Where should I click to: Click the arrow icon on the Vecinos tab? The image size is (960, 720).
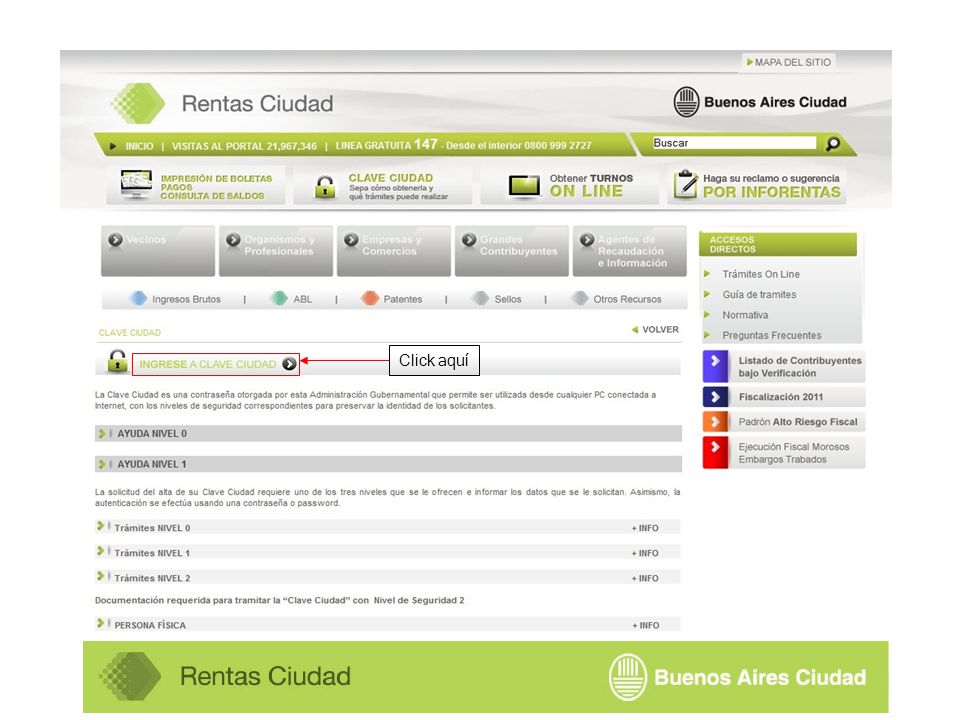115,240
